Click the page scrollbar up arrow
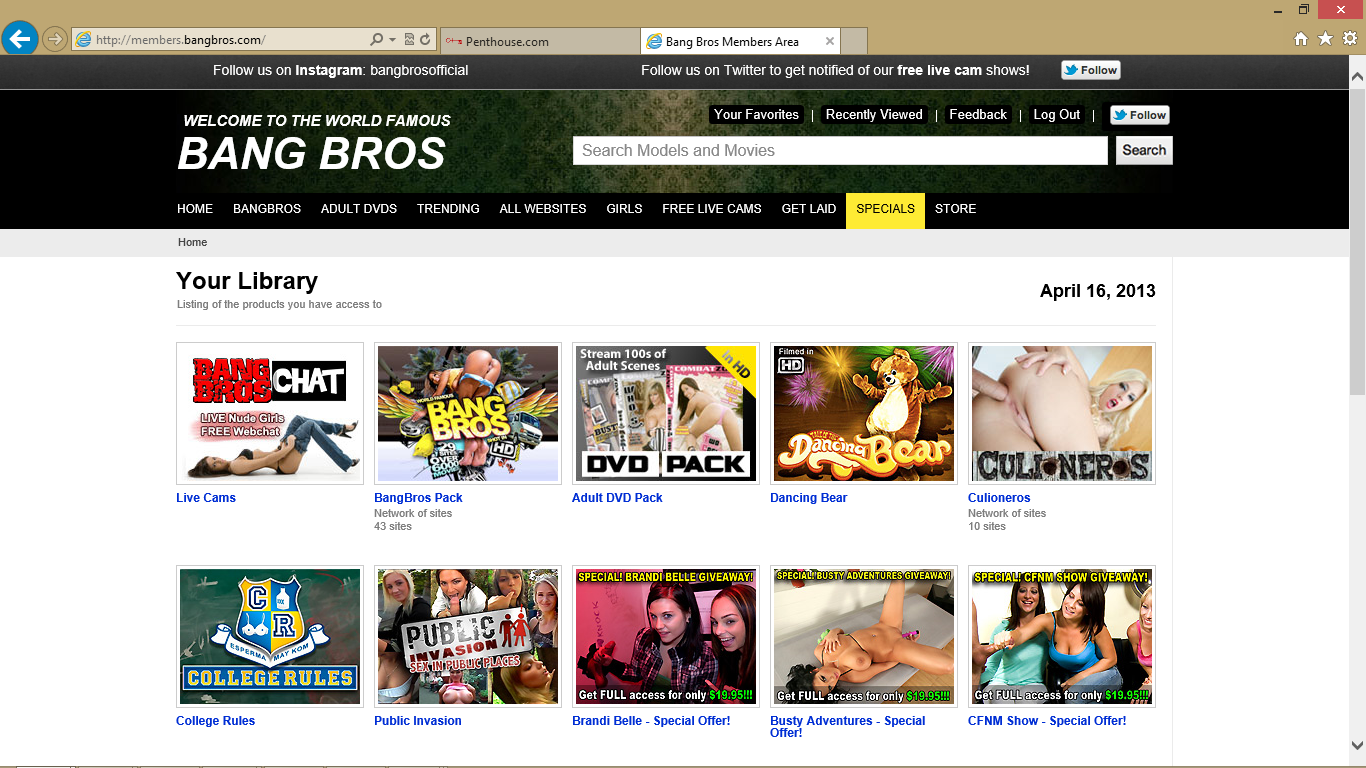This screenshot has width=1366, height=768. pyautogui.click(x=1357, y=75)
